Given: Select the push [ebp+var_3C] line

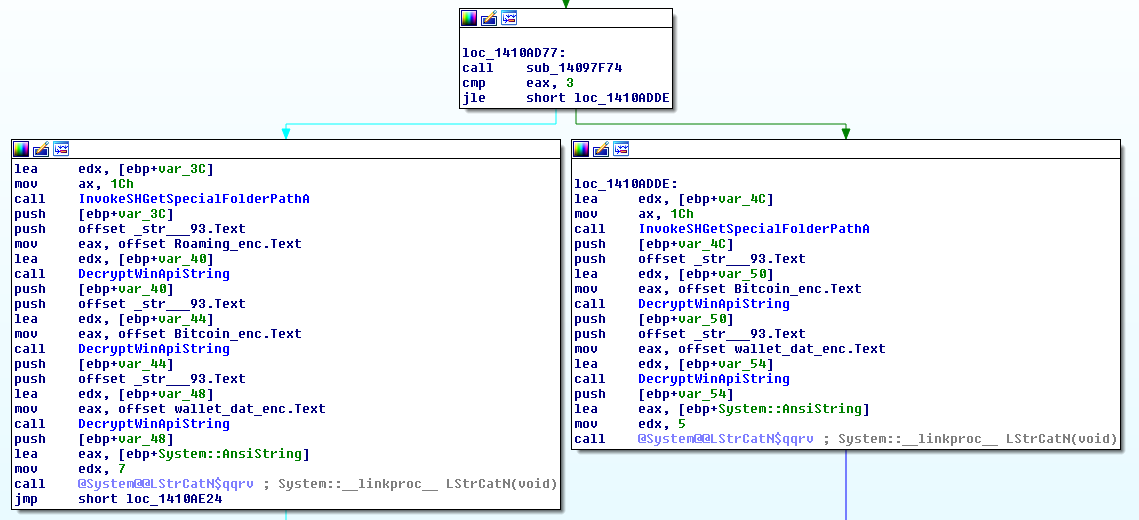Looking at the screenshot, I should pos(94,214).
